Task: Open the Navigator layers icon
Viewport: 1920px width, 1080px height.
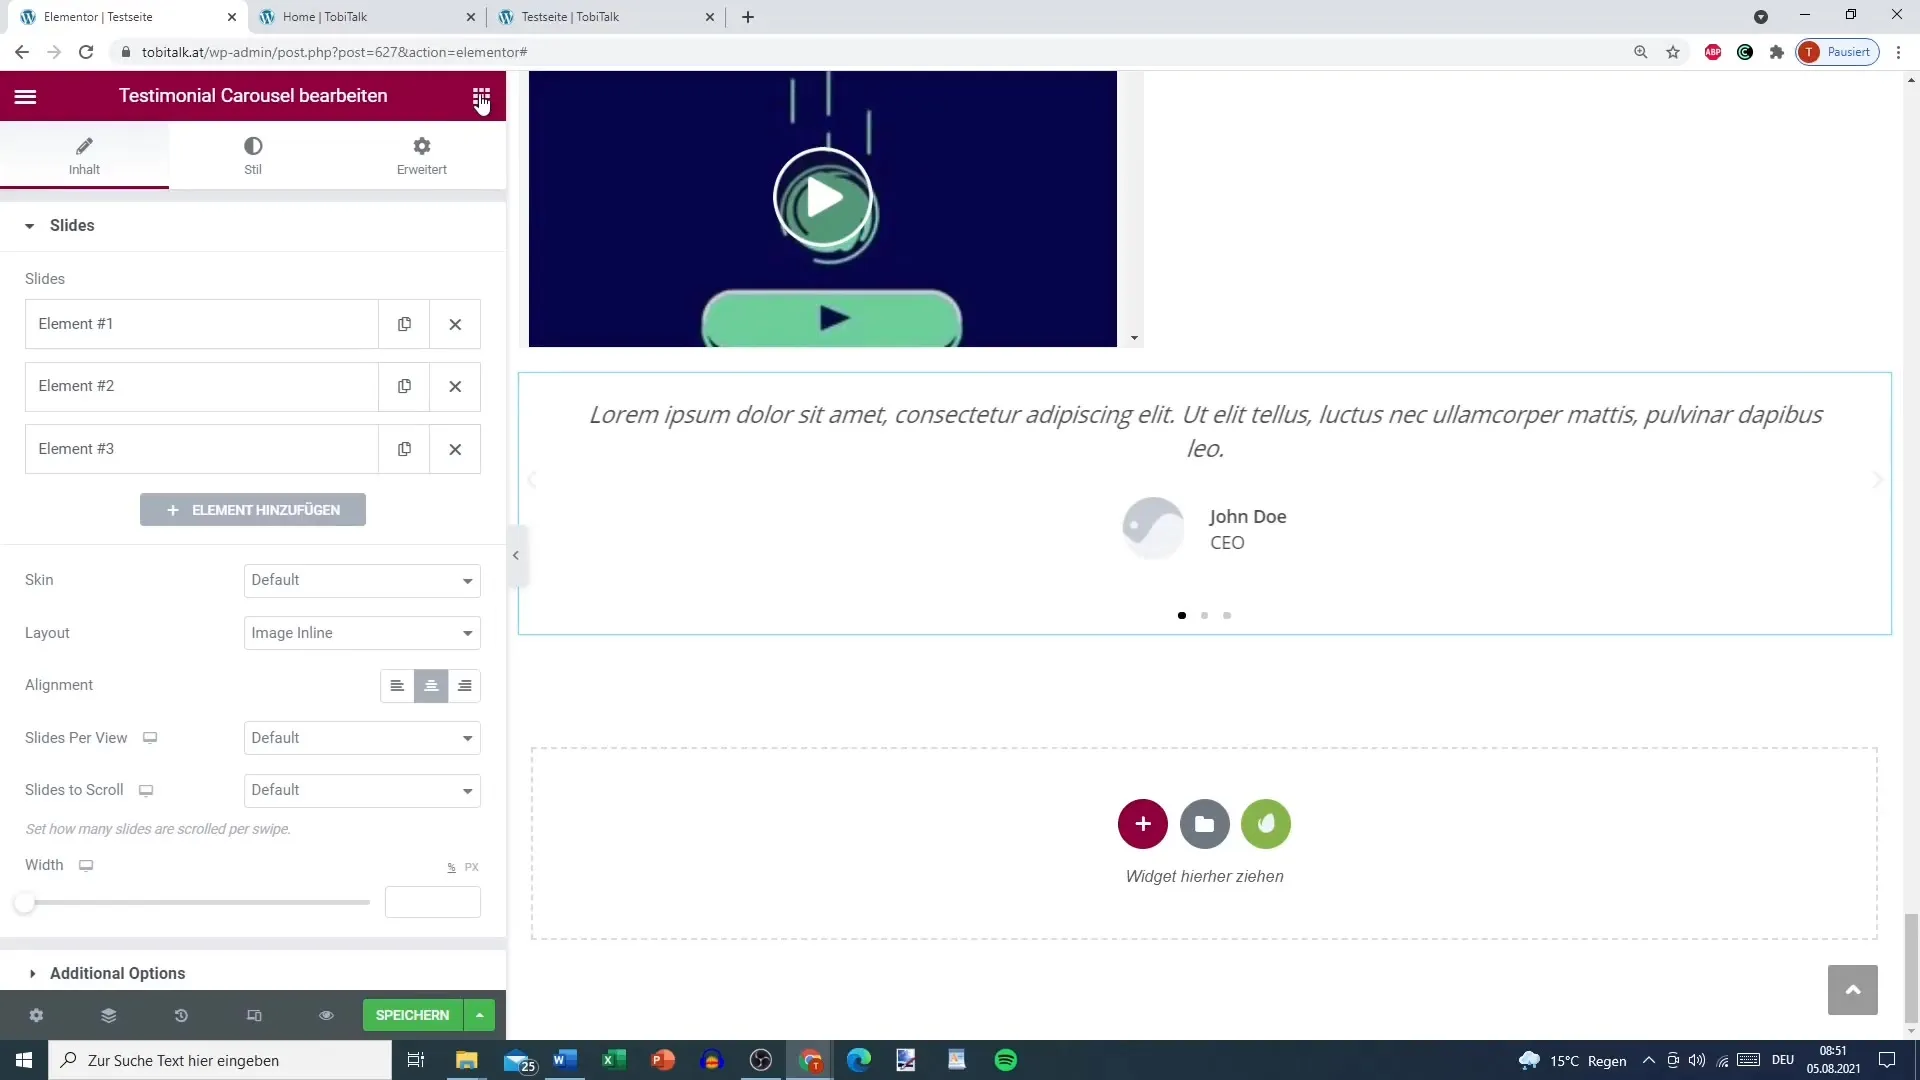Action: coord(108,1015)
